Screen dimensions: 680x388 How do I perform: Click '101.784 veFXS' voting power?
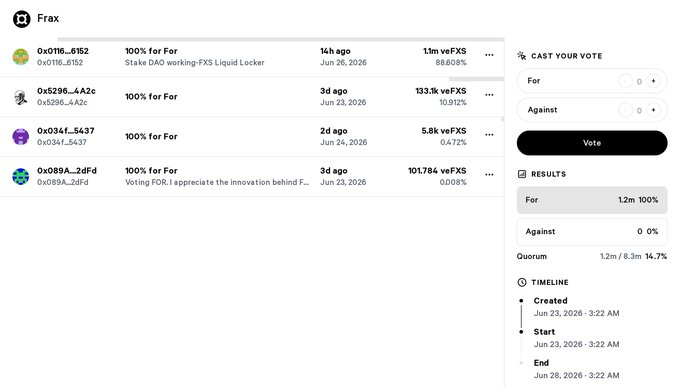(437, 170)
